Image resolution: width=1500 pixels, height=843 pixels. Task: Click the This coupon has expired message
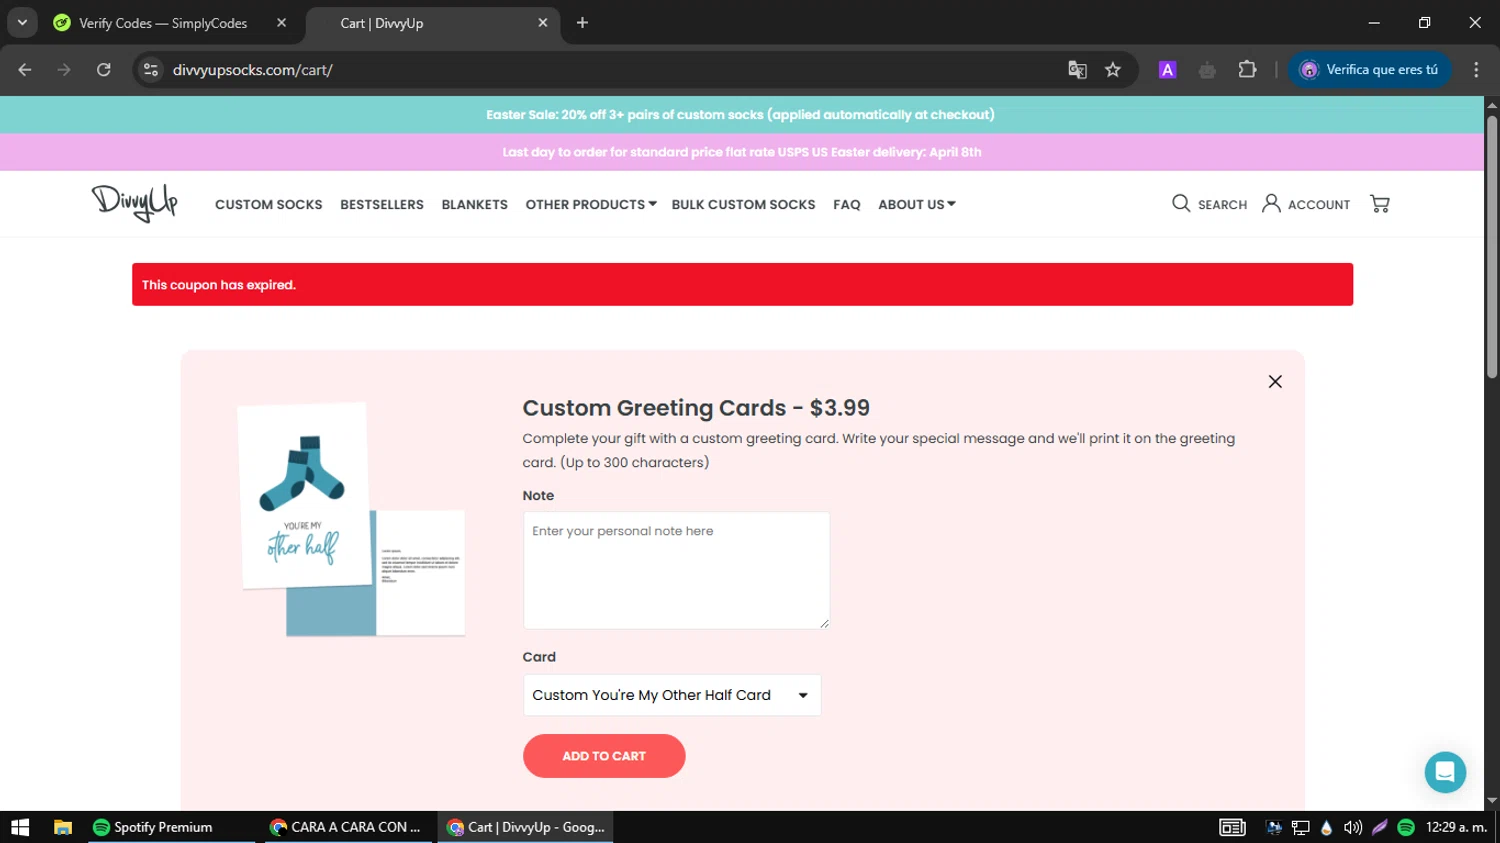pyautogui.click(x=219, y=285)
